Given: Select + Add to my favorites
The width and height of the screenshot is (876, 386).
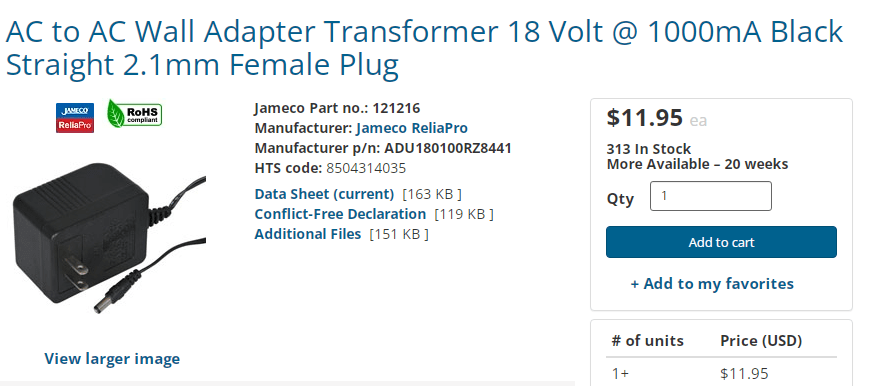Looking at the screenshot, I should click(712, 284).
